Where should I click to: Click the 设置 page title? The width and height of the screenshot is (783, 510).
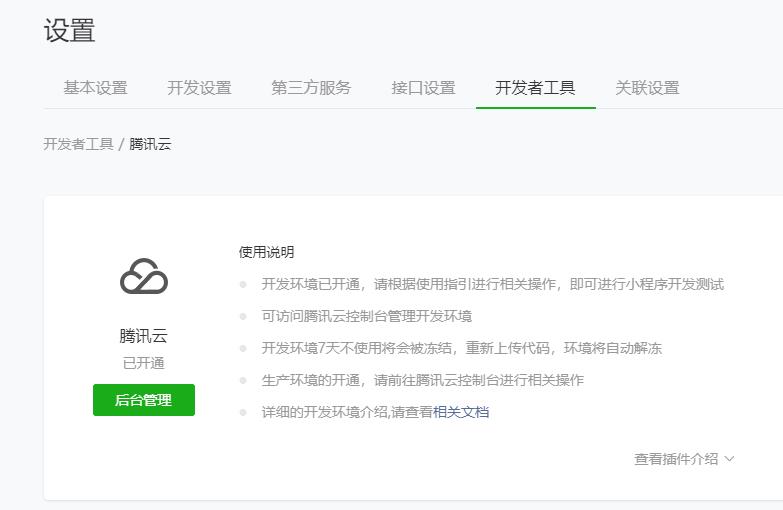tap(69, 30)
